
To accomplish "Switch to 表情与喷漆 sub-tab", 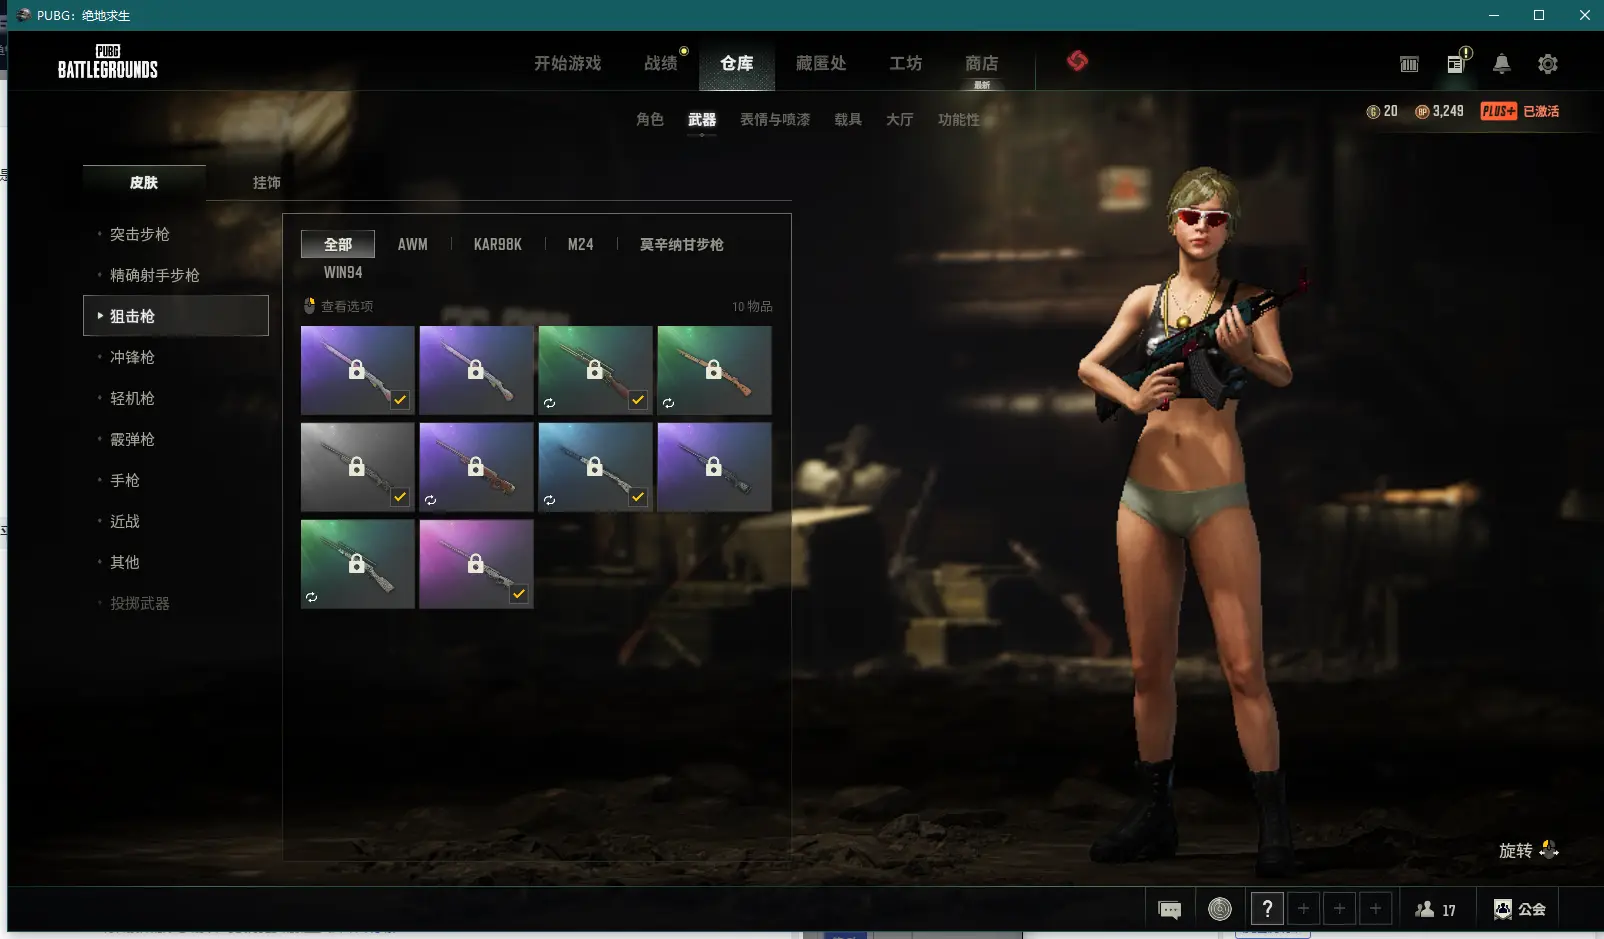I will (x=775, y=119).
